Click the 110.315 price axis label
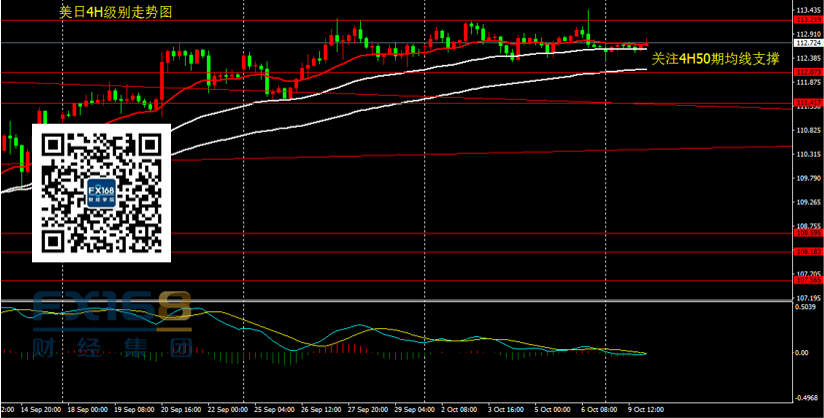The height and width of the screenshot is (418, 824). coord(807,154)
